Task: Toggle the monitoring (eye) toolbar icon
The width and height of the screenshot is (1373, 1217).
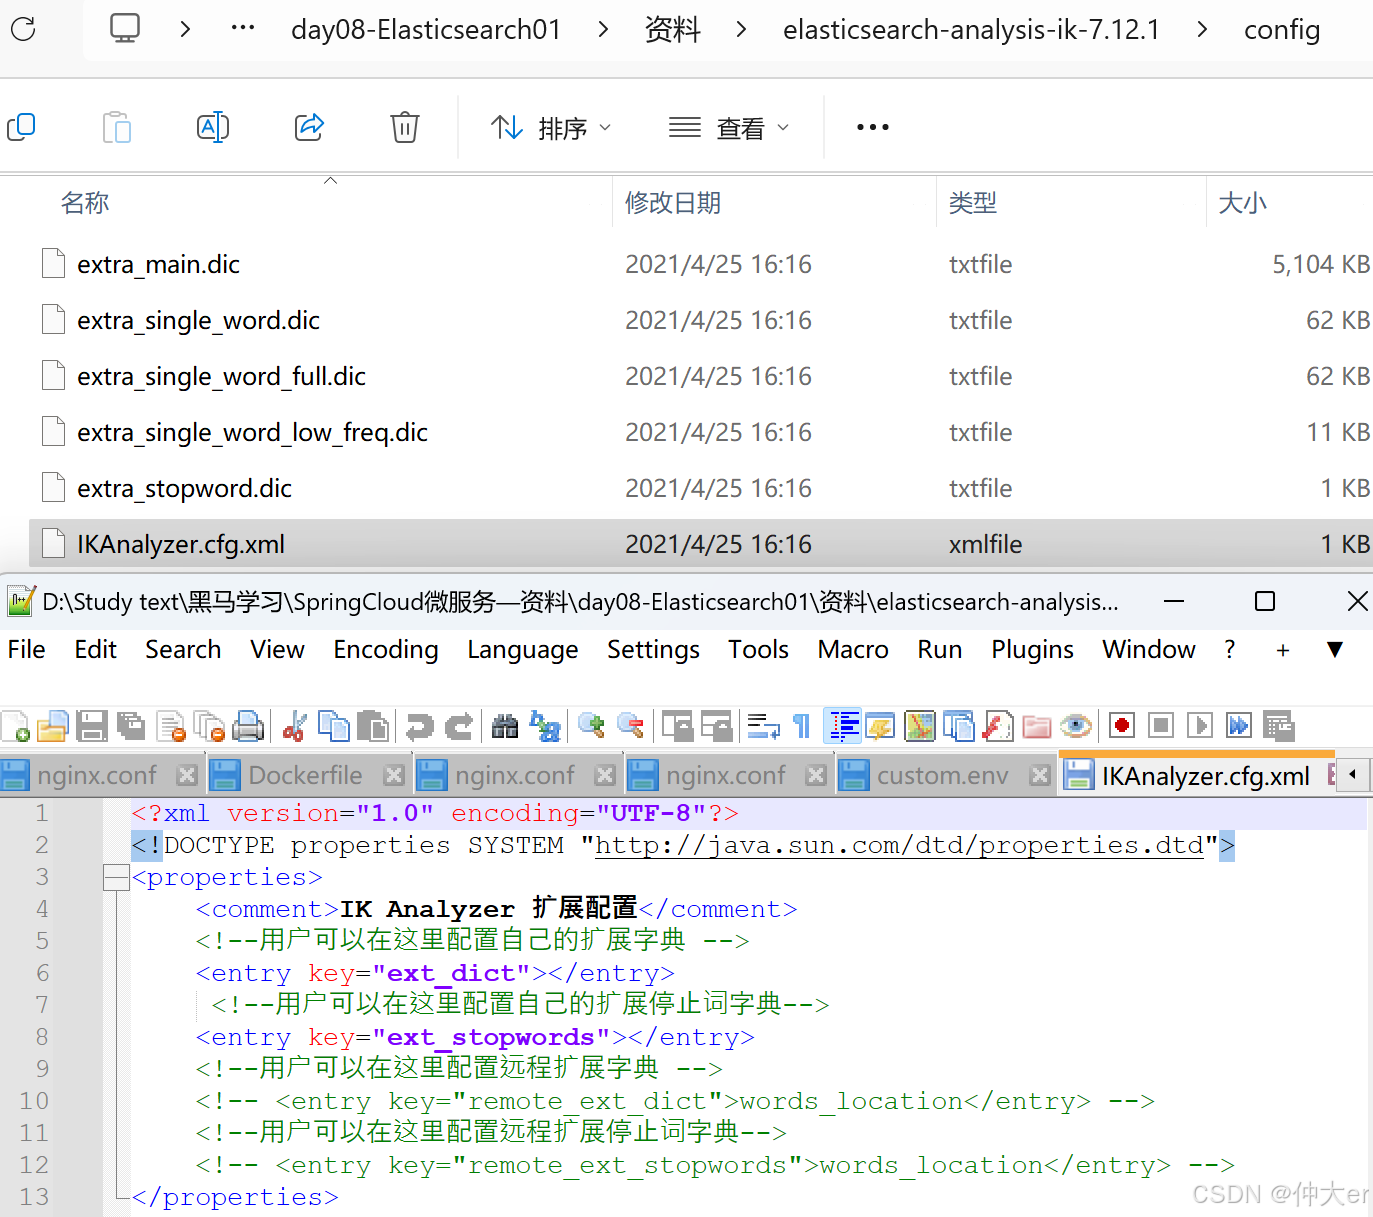Action: [x=1076, y=725]
